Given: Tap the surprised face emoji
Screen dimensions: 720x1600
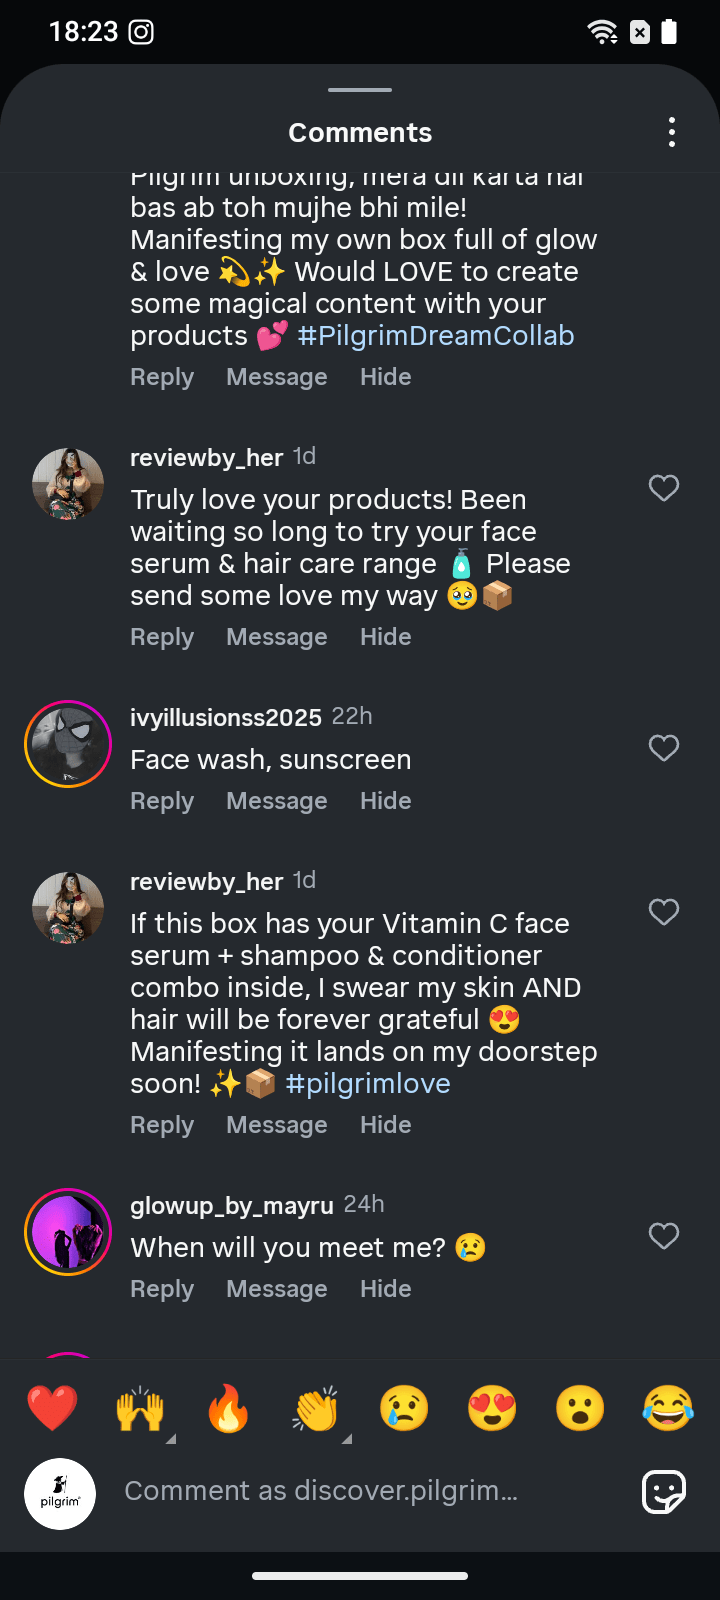Looking at the screenshot, I should [580, 1408].
